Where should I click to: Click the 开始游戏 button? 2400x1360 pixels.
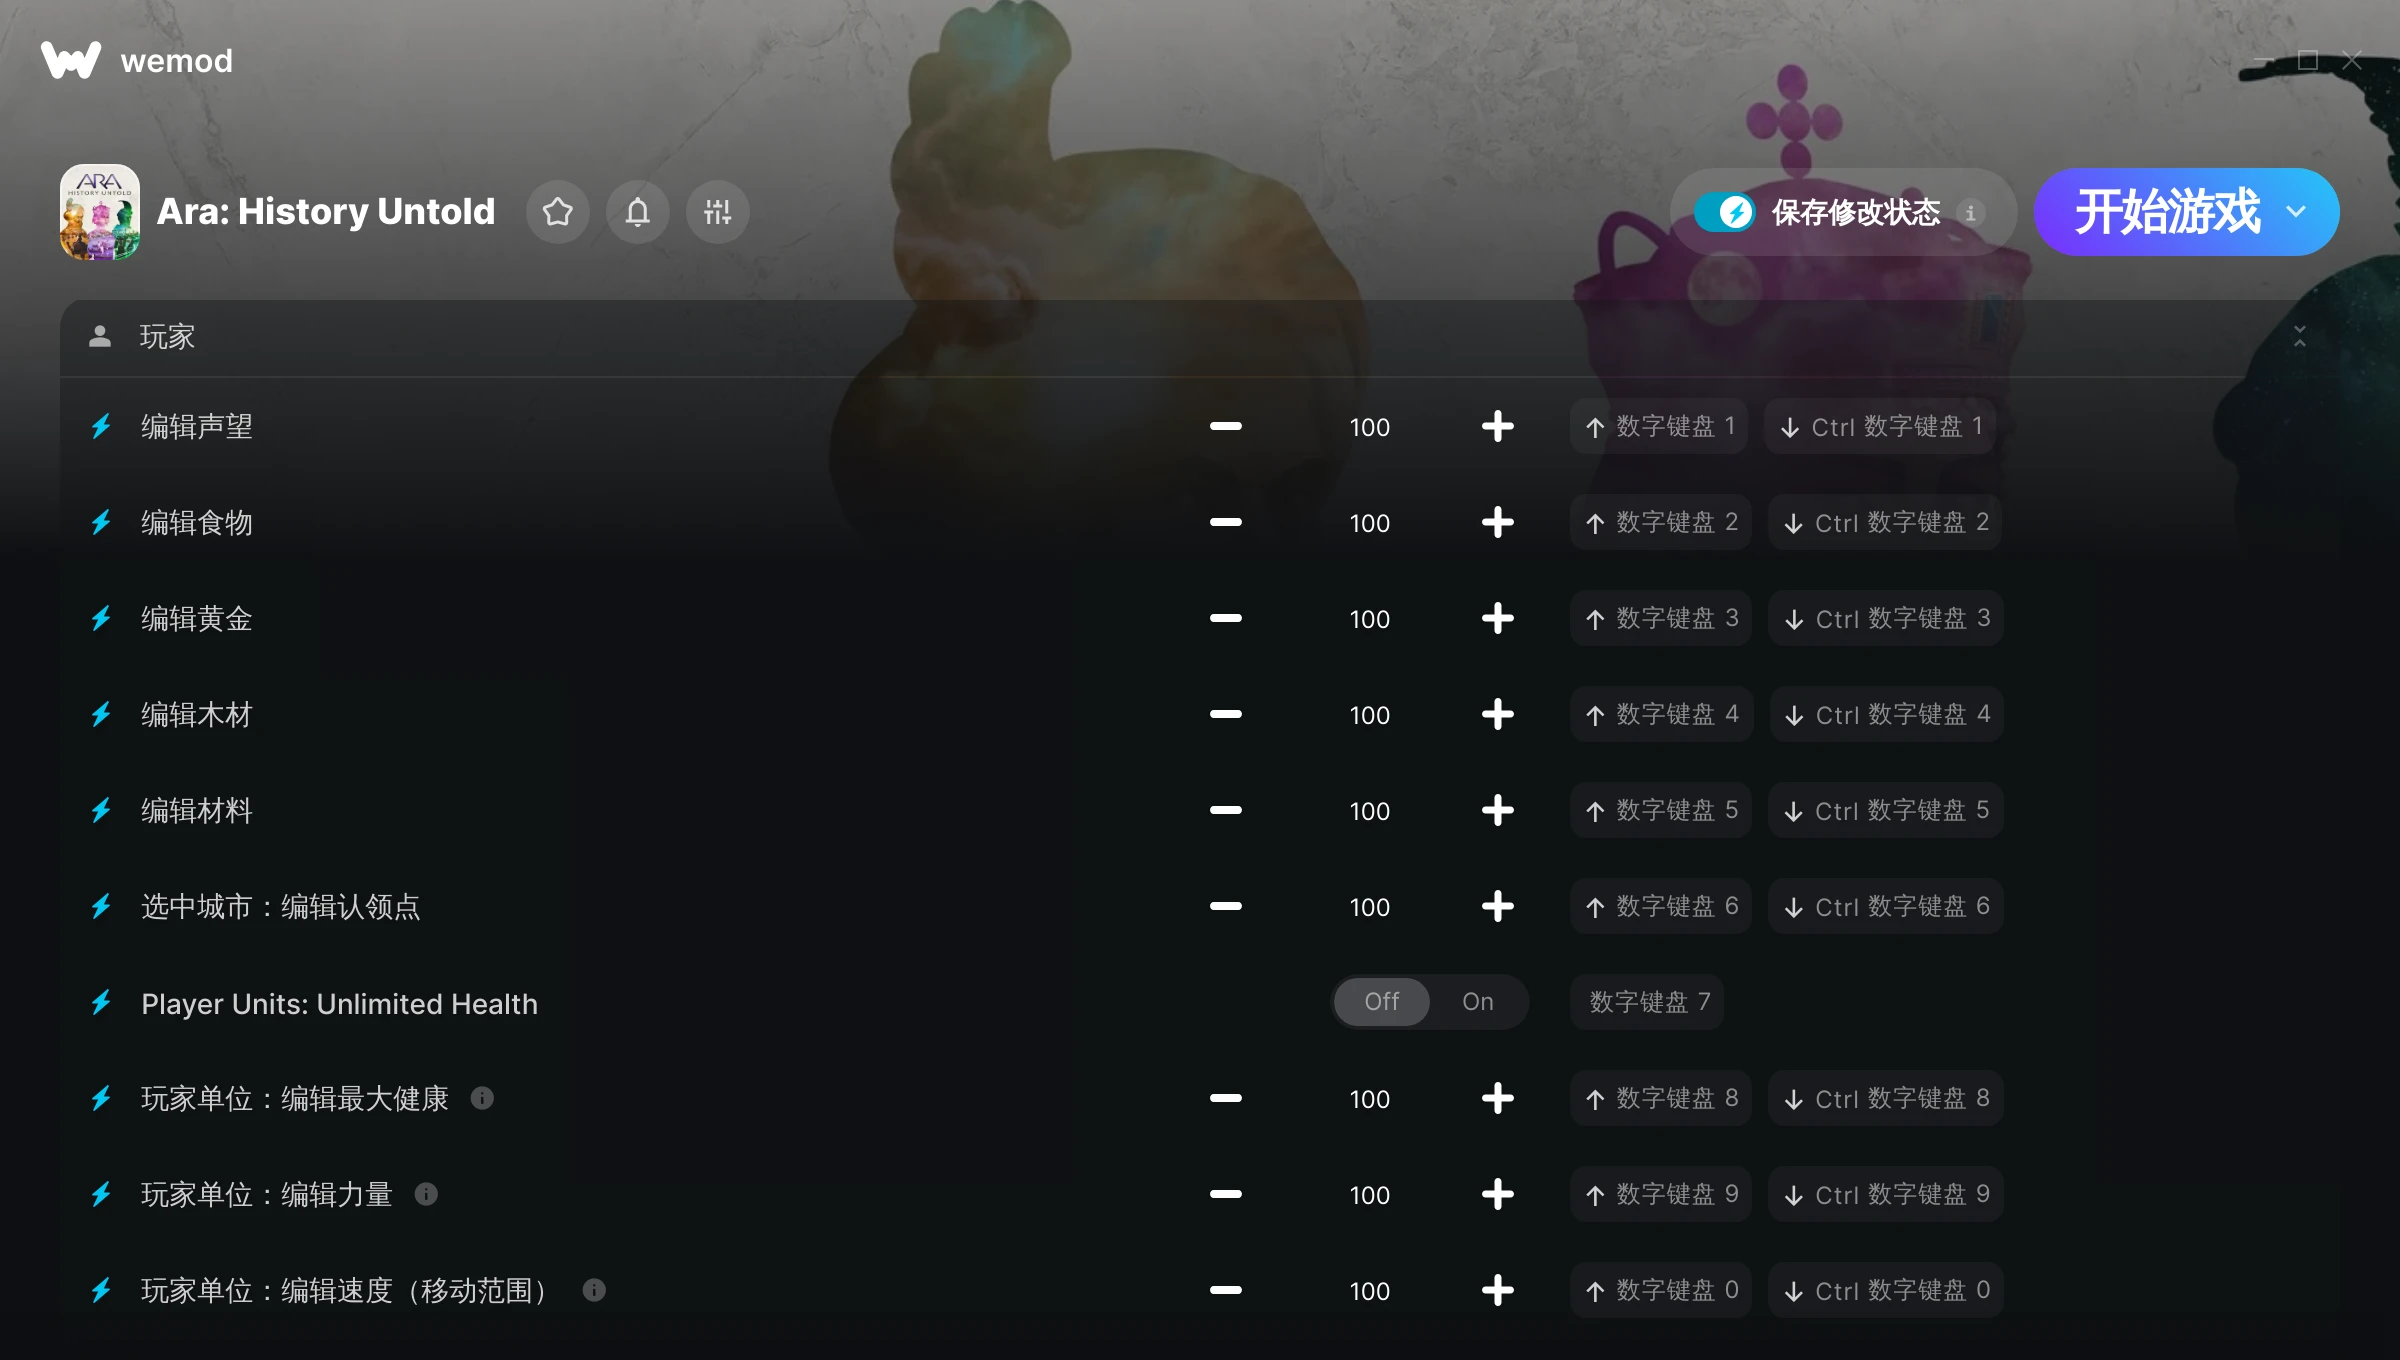pos(2167,212)
